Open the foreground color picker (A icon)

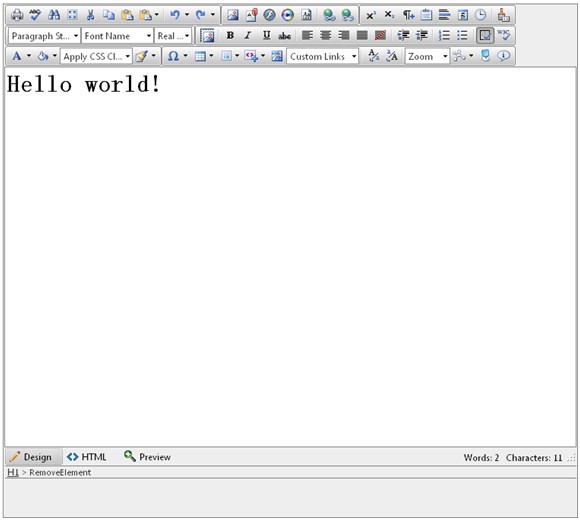17,56
